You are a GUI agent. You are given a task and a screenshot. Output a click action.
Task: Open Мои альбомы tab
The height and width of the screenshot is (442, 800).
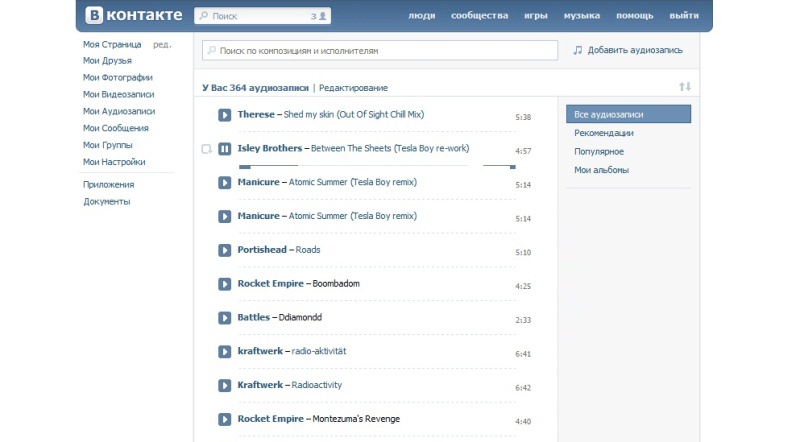pyautogui.click(x=602, y=170)
